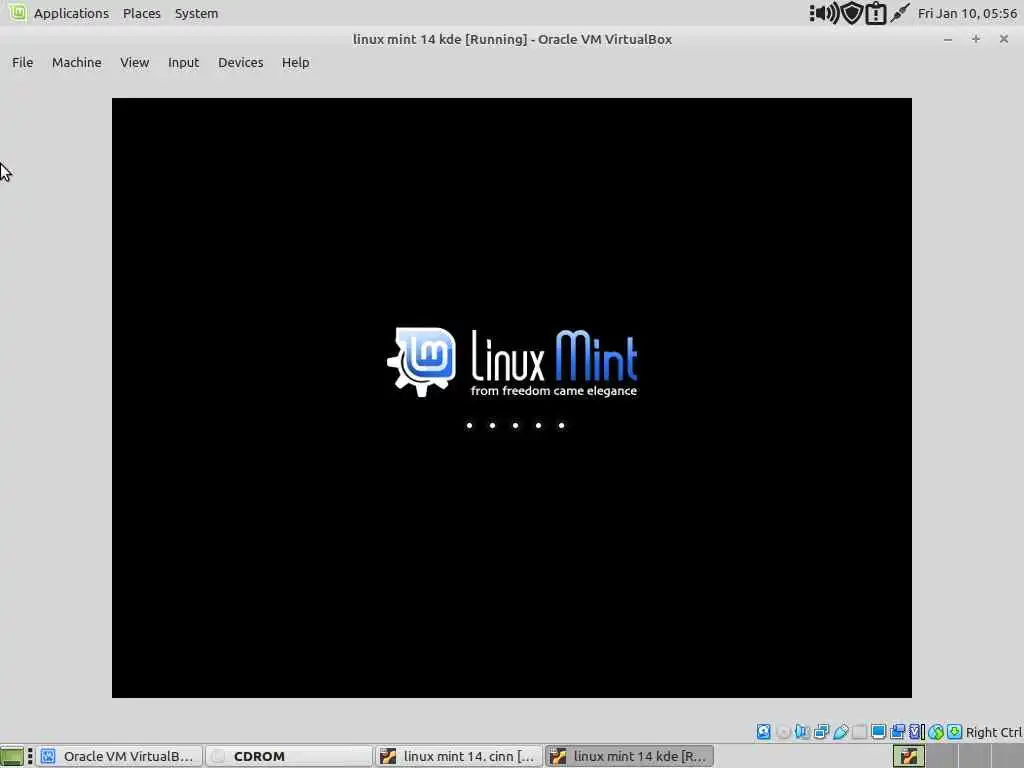Open the Applications menu in top panel
1024x768 pixels.
tap(71, 13)
